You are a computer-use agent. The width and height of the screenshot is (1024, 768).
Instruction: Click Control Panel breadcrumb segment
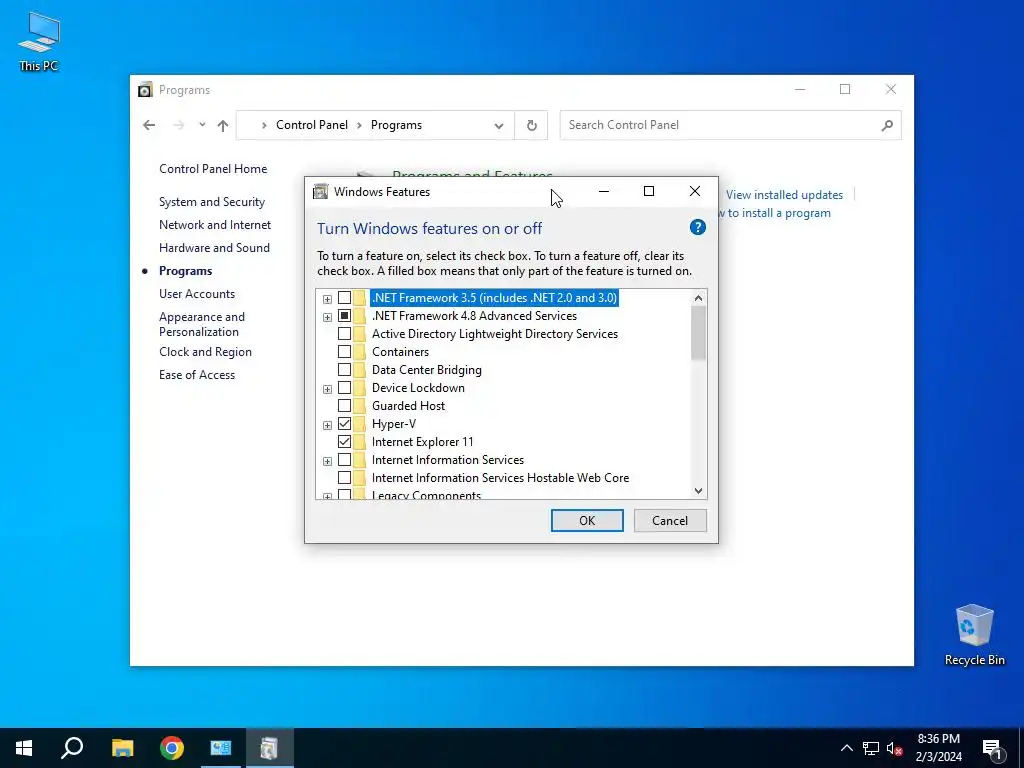pos(312,125)
